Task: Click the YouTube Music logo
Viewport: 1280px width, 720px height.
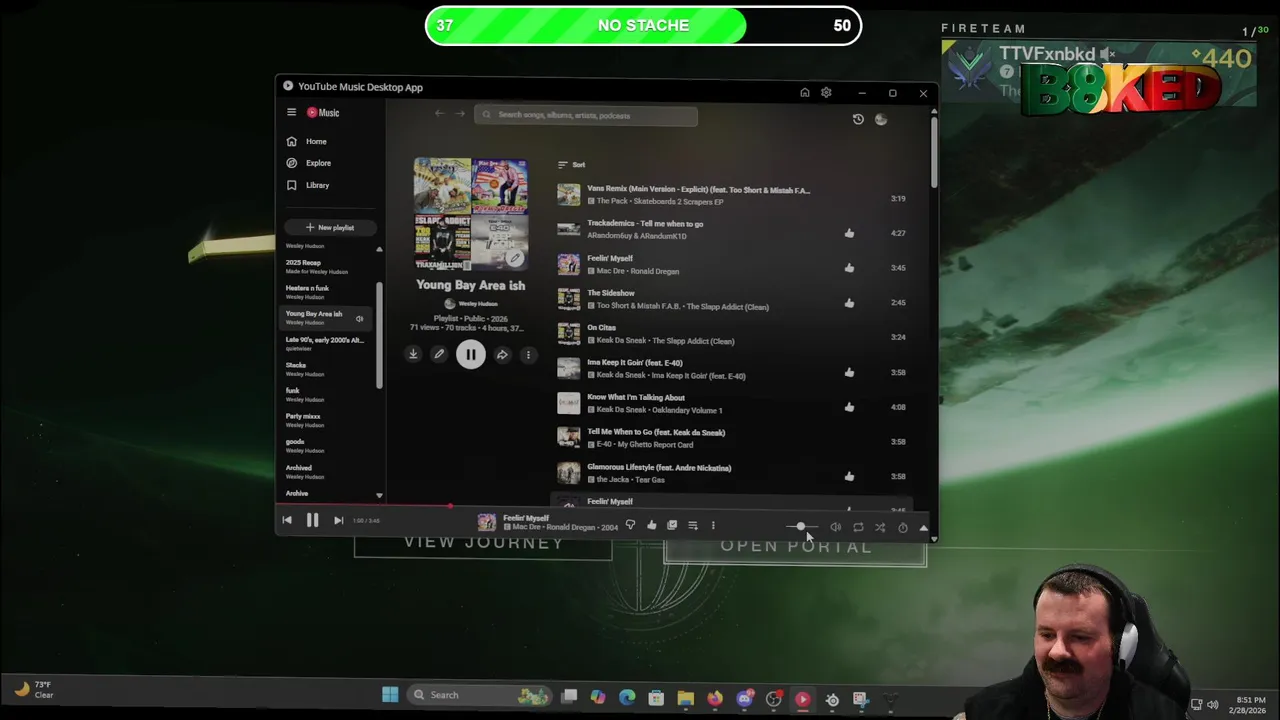Action: [323, 113]
